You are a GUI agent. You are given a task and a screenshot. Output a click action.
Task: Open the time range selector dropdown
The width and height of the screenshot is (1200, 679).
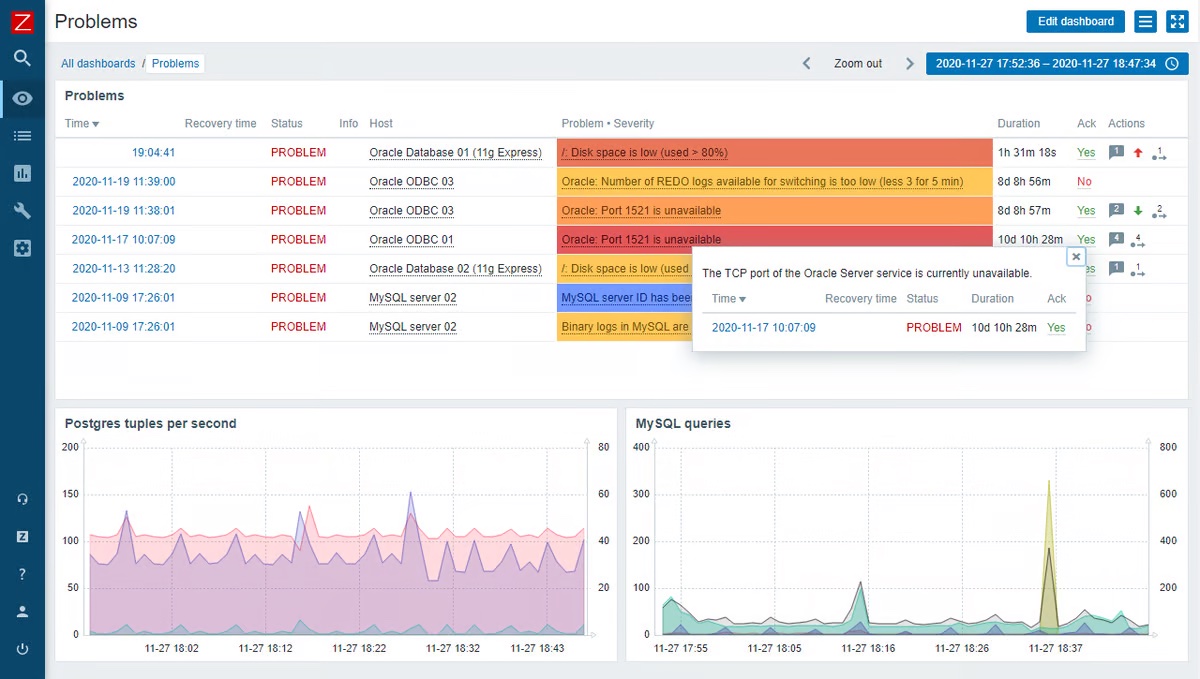1045,62
